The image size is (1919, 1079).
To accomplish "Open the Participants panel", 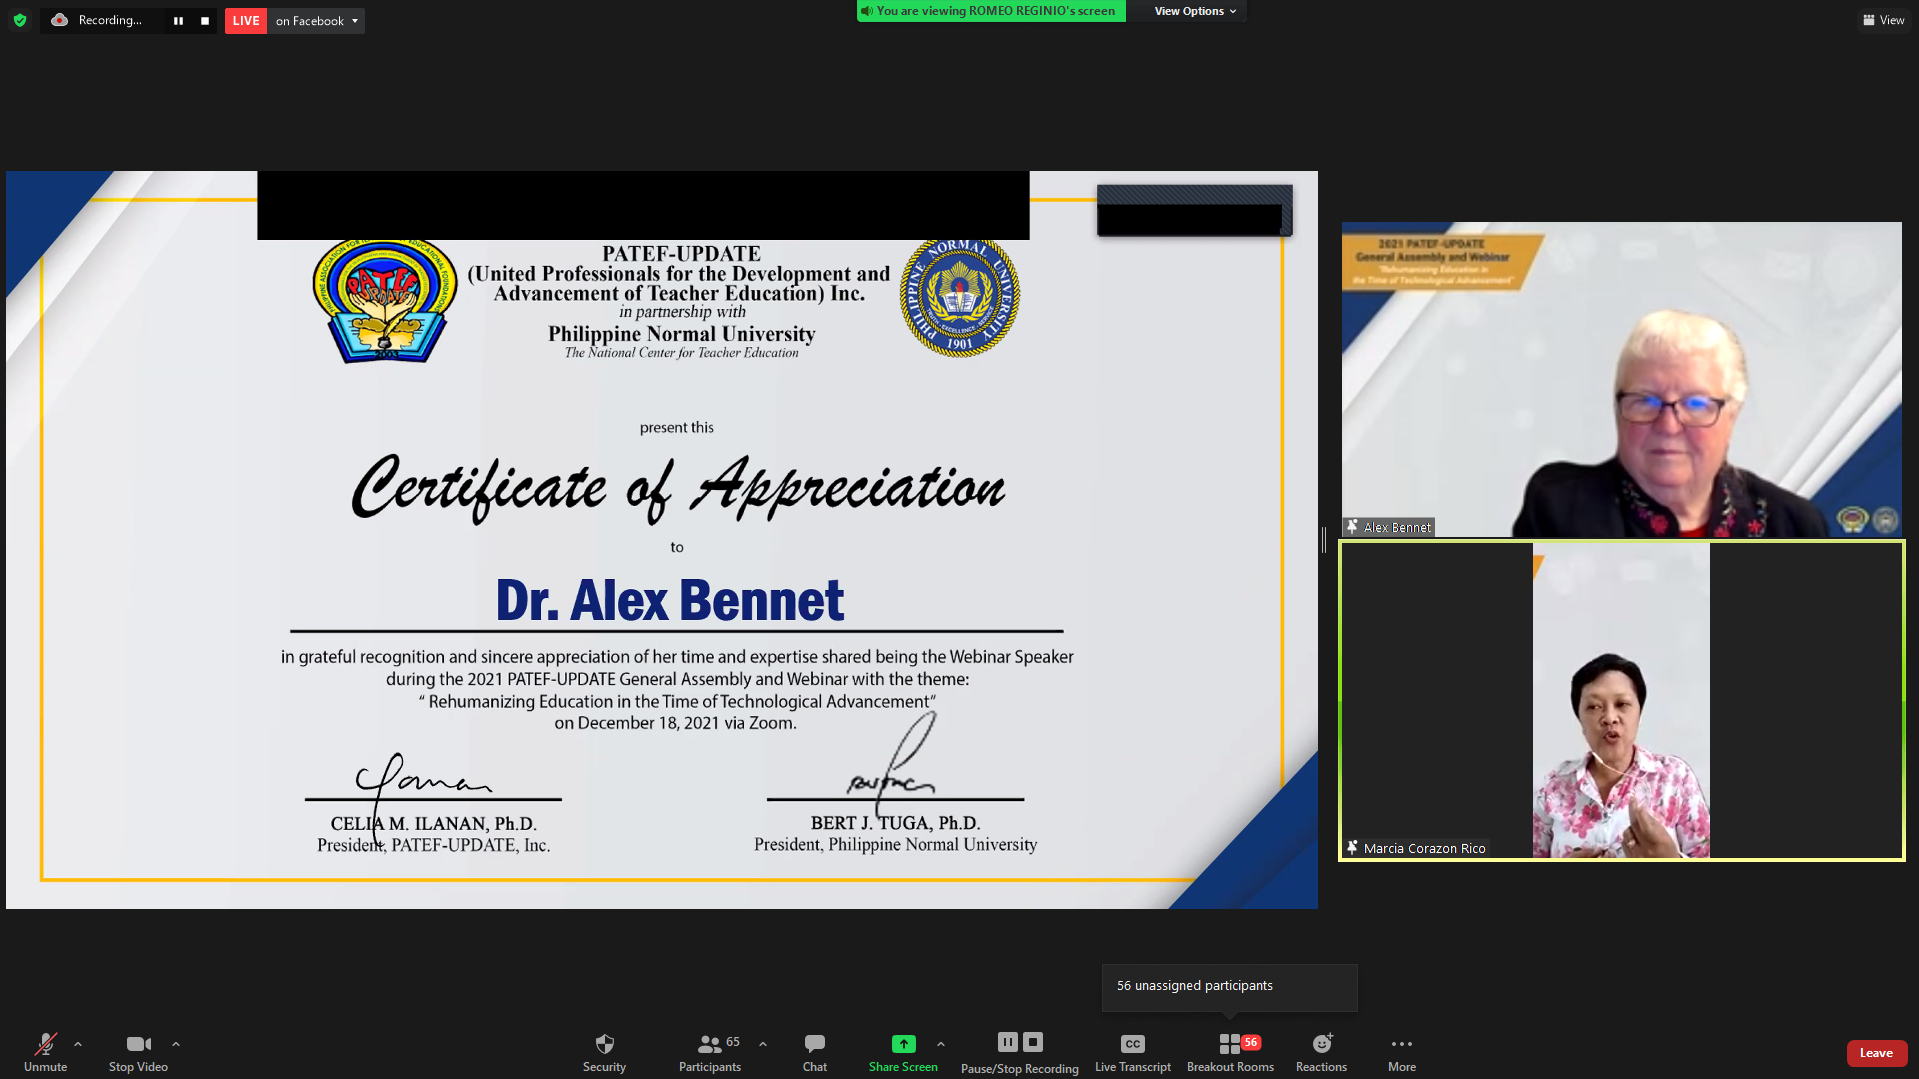I will coord(710,1052).
